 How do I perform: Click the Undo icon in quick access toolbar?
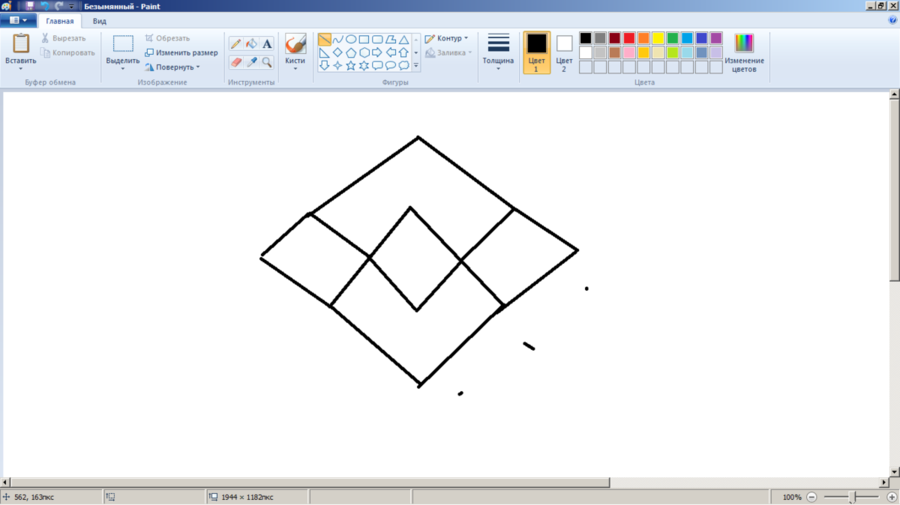point(44,6)
